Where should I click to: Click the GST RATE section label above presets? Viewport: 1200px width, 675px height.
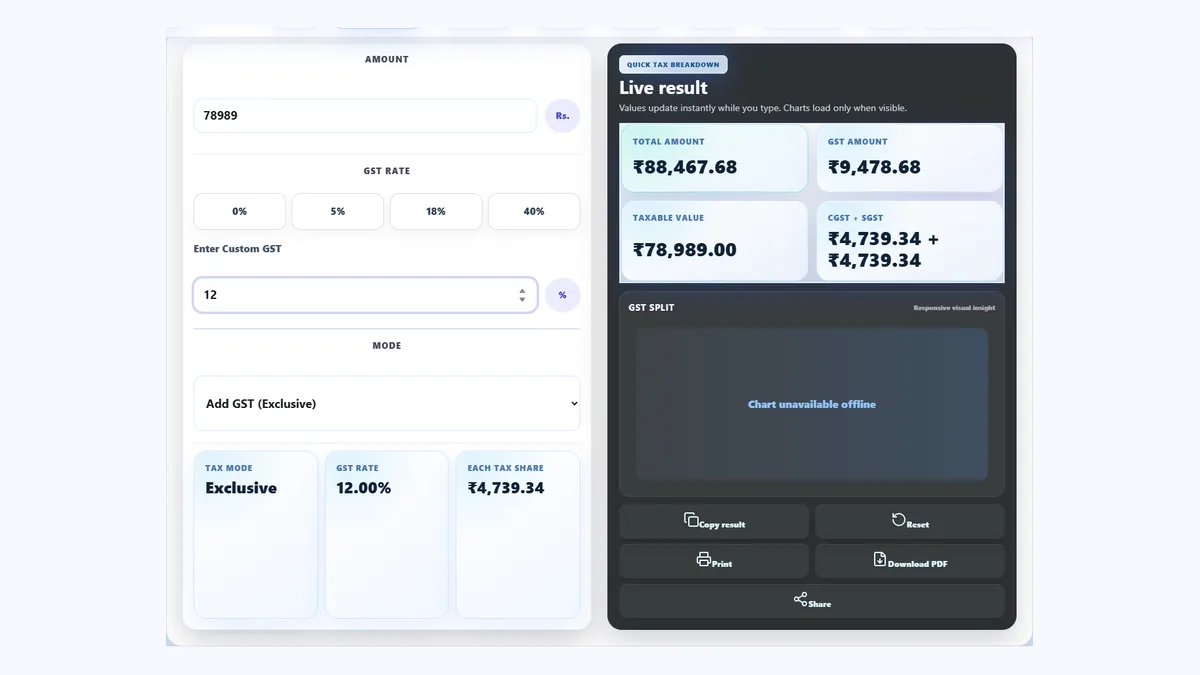coord(387,171)
